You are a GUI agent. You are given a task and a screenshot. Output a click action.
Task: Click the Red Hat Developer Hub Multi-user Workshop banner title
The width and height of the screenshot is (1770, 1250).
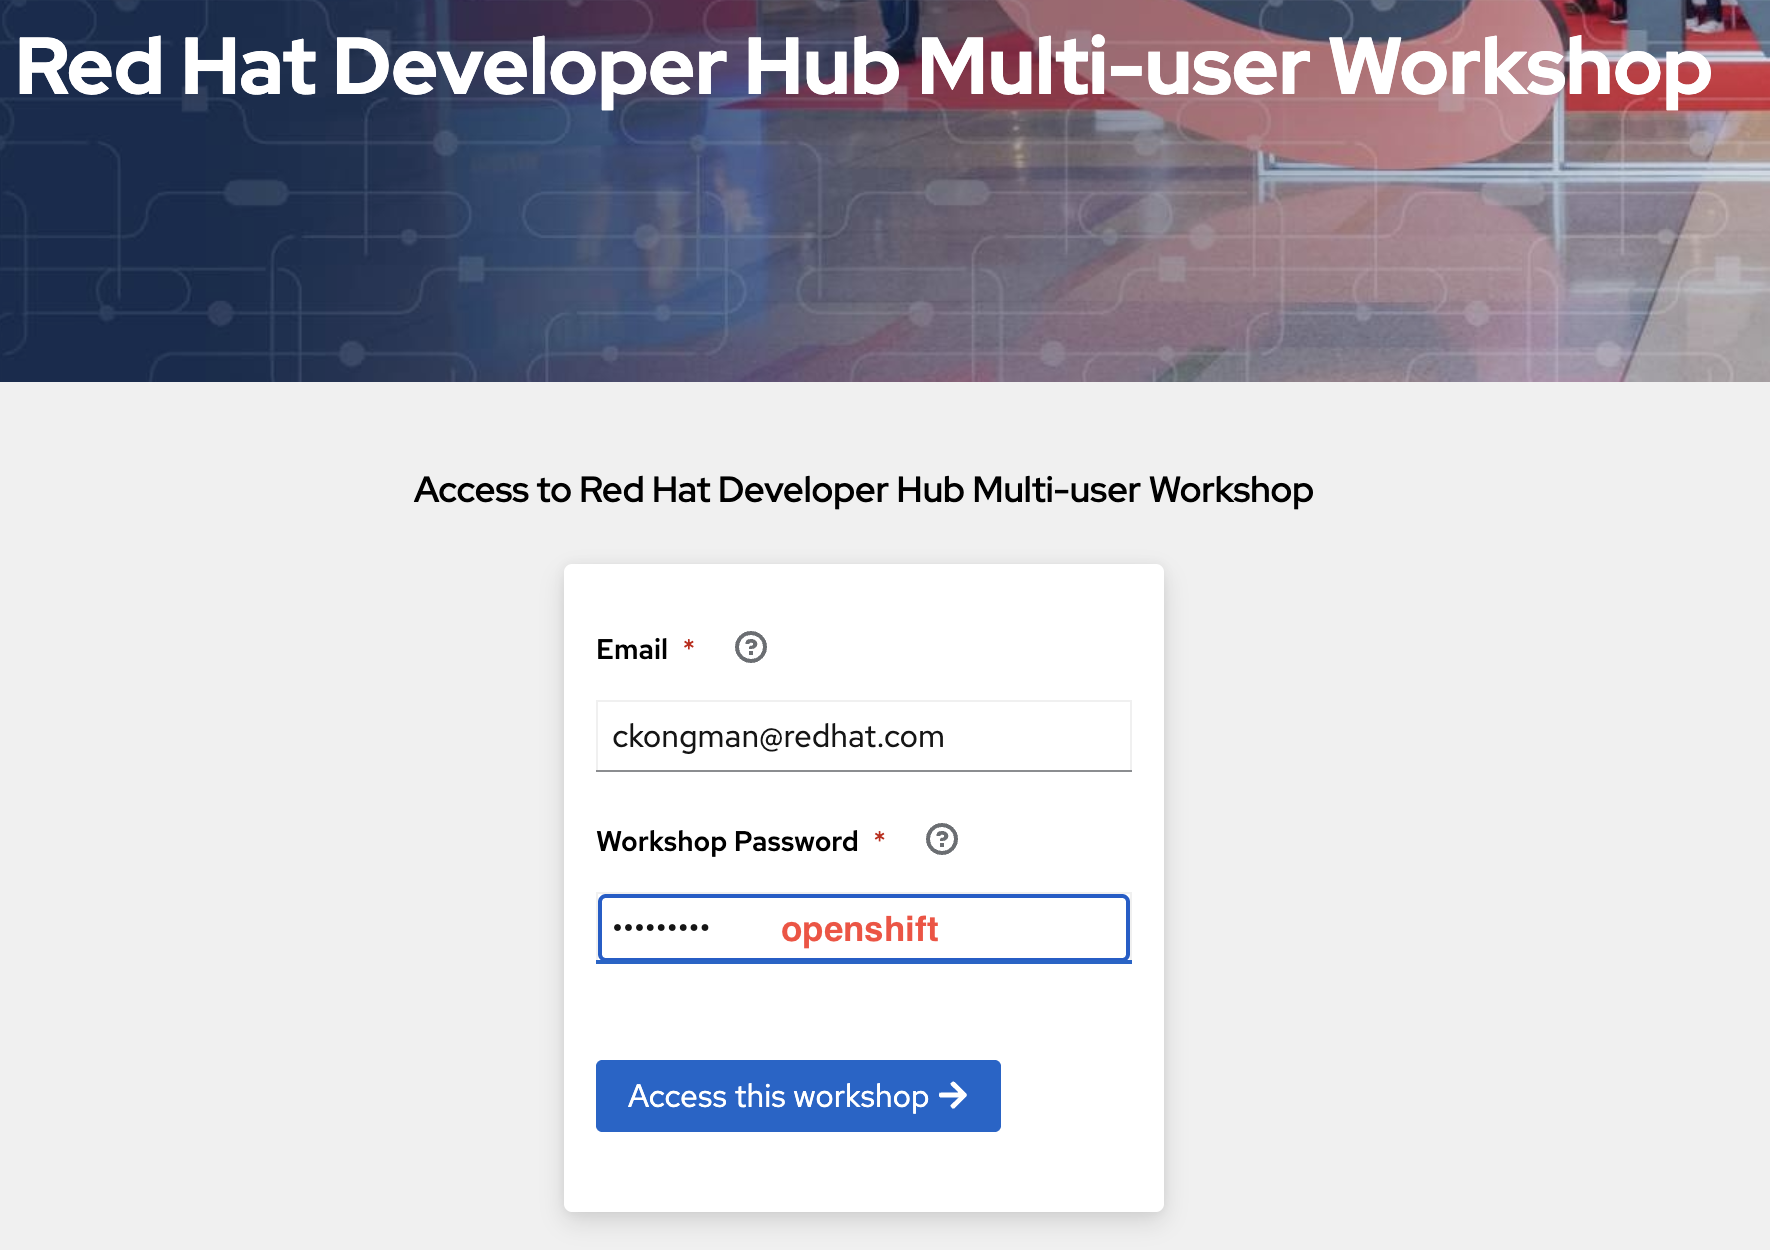tap(864, 68)
